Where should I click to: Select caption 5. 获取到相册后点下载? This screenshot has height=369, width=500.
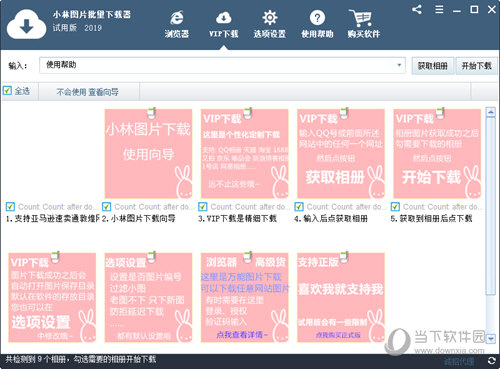(x=431, y=219)
